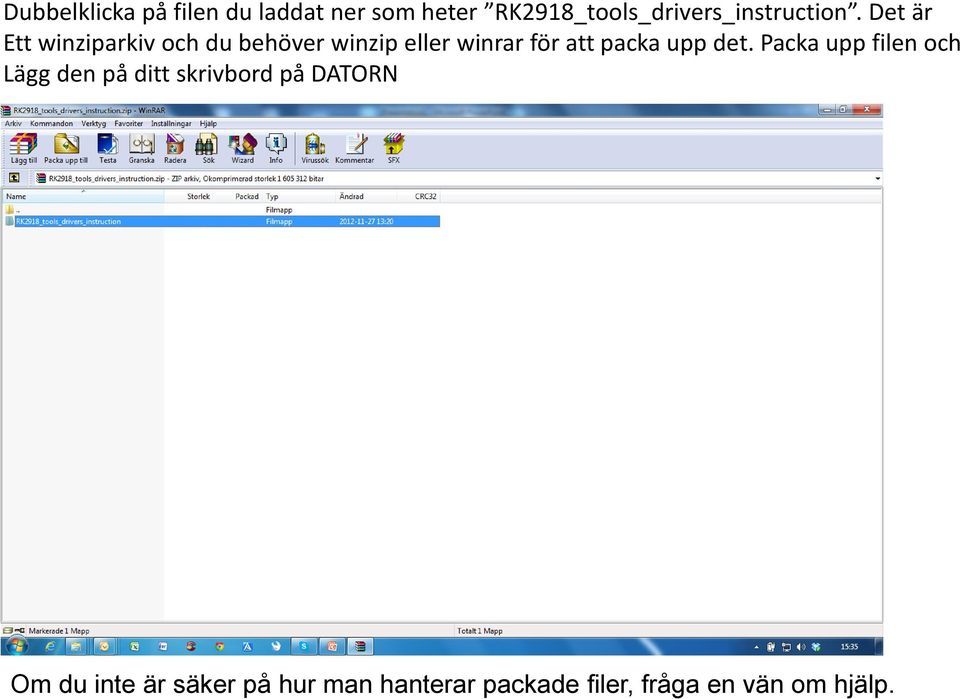Select the parent folder '..' row
The width and height of the screenshot is (960, 699).
click(x=222, y=210)
